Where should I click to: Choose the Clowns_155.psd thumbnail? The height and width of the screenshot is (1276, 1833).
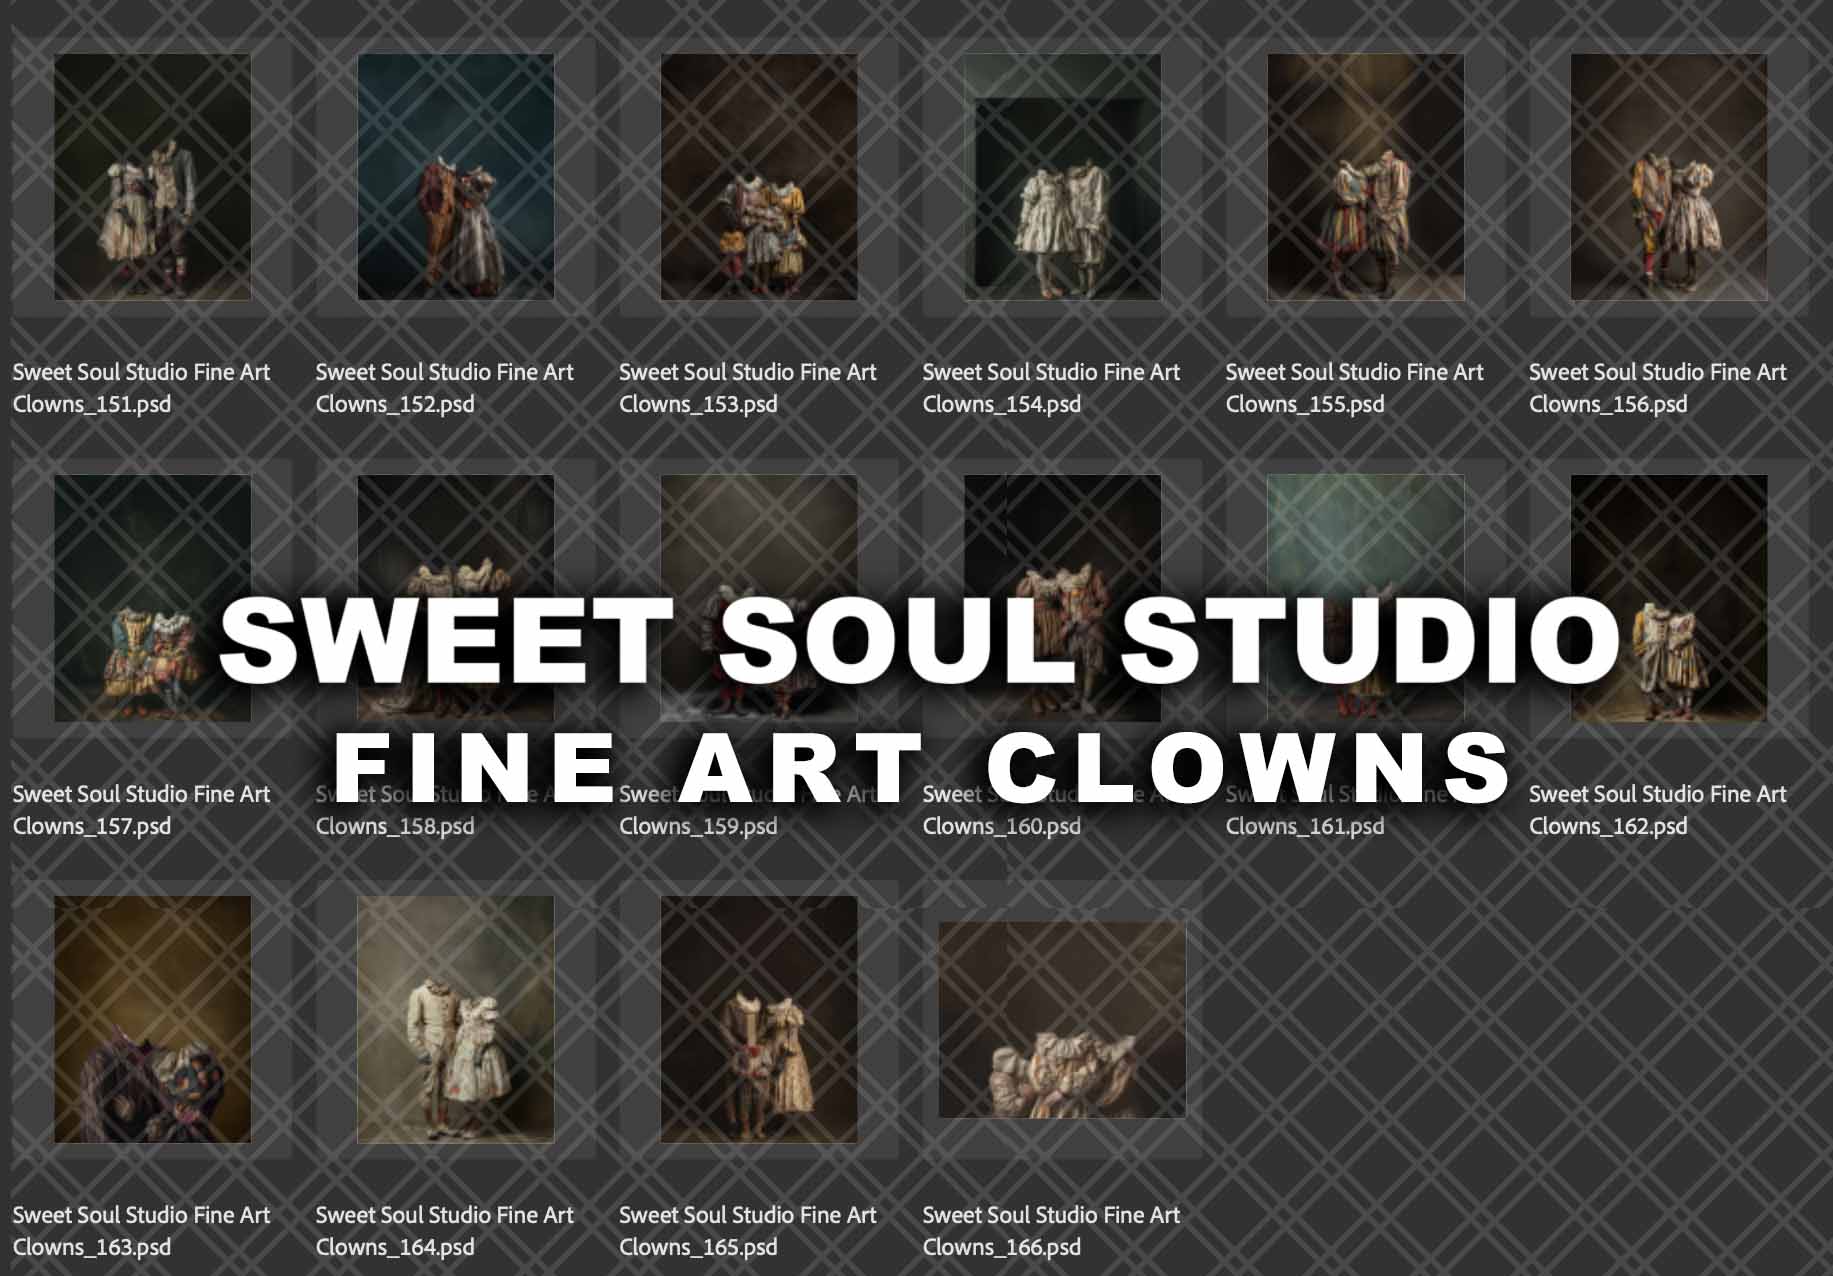(x=1366, y=177)
